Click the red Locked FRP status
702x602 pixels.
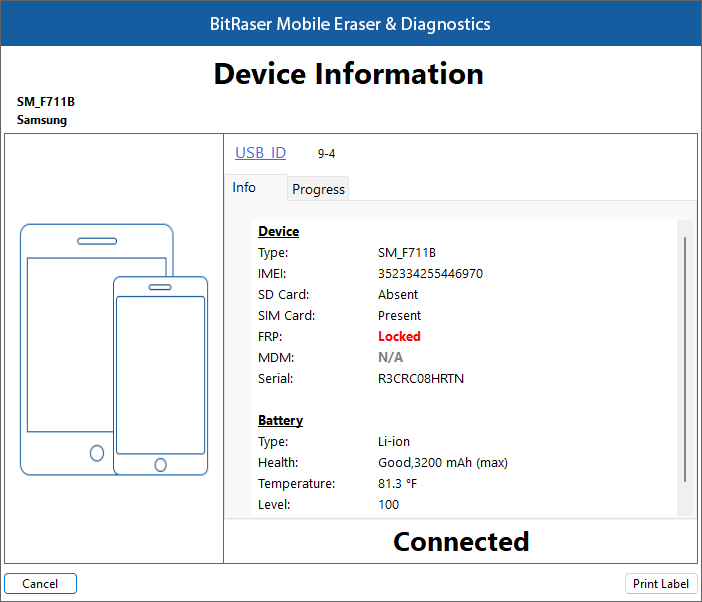399,337
